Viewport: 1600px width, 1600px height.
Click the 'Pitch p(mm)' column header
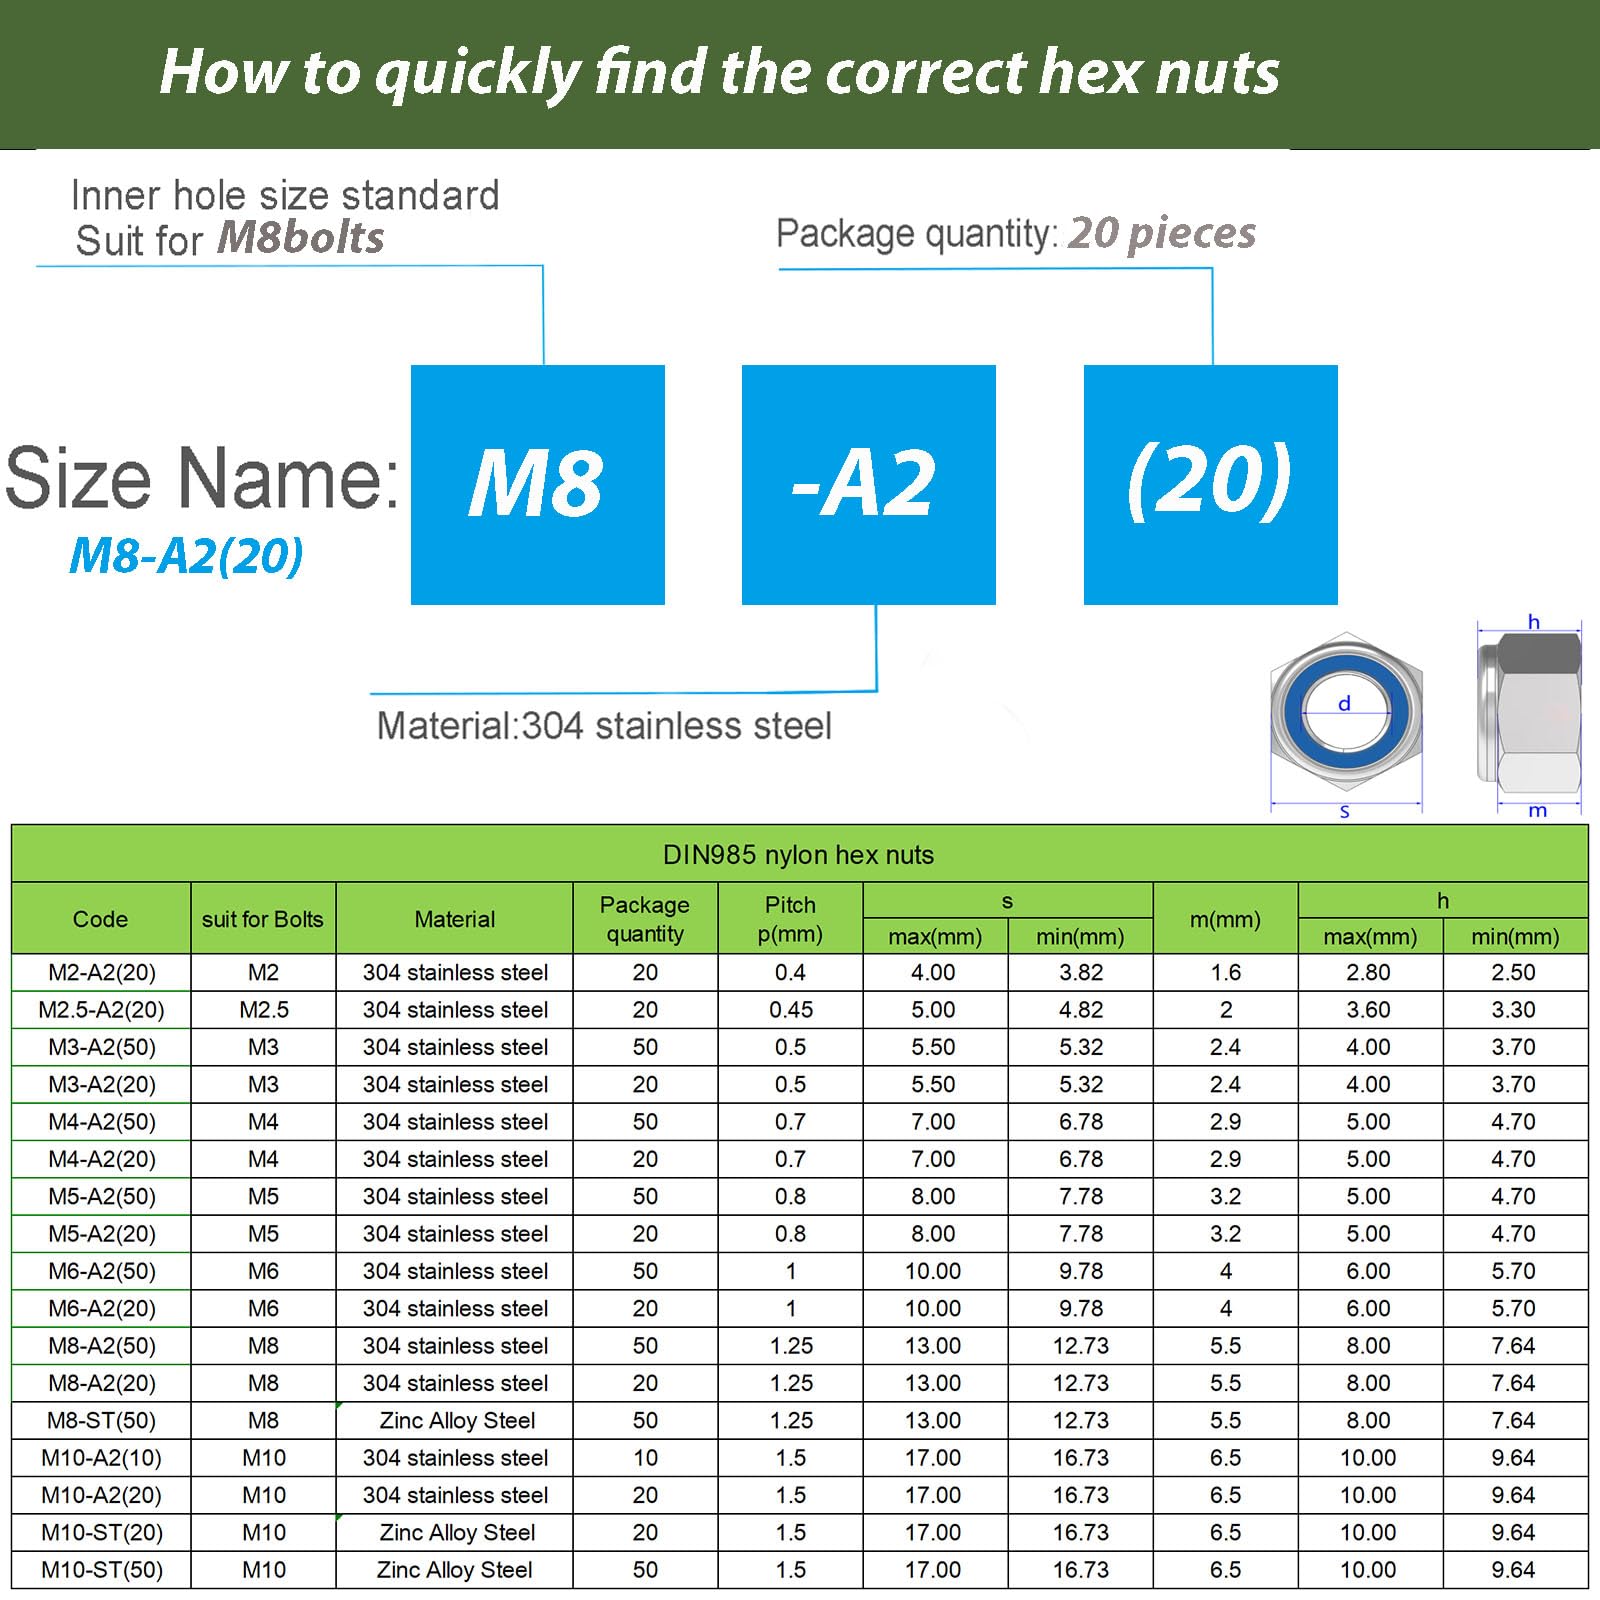coord(790,919)
